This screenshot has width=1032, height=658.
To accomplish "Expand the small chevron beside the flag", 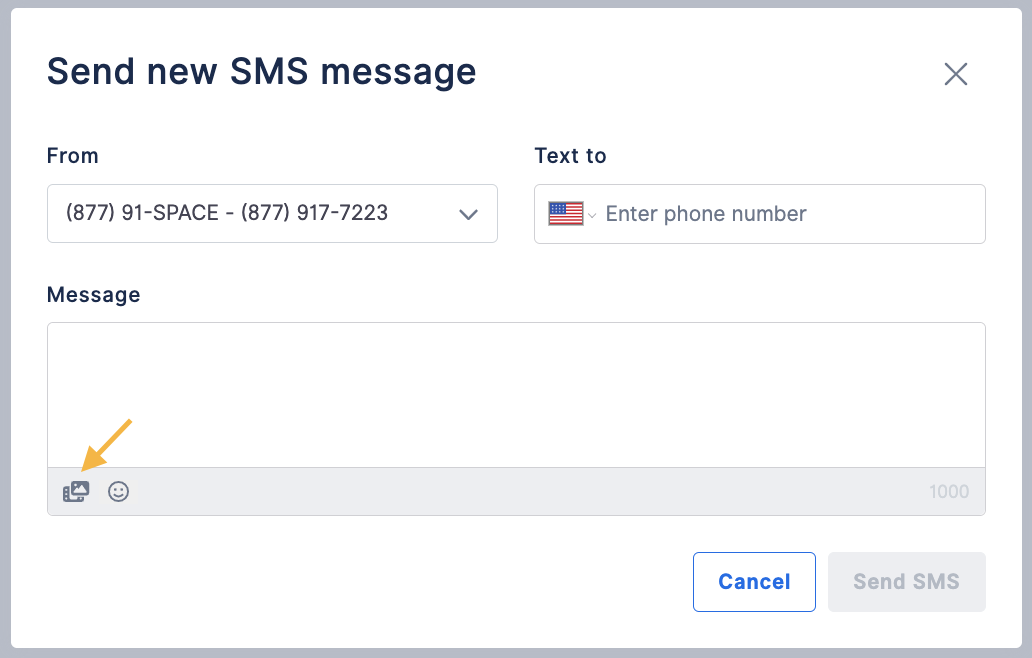I will pos(592,215).
